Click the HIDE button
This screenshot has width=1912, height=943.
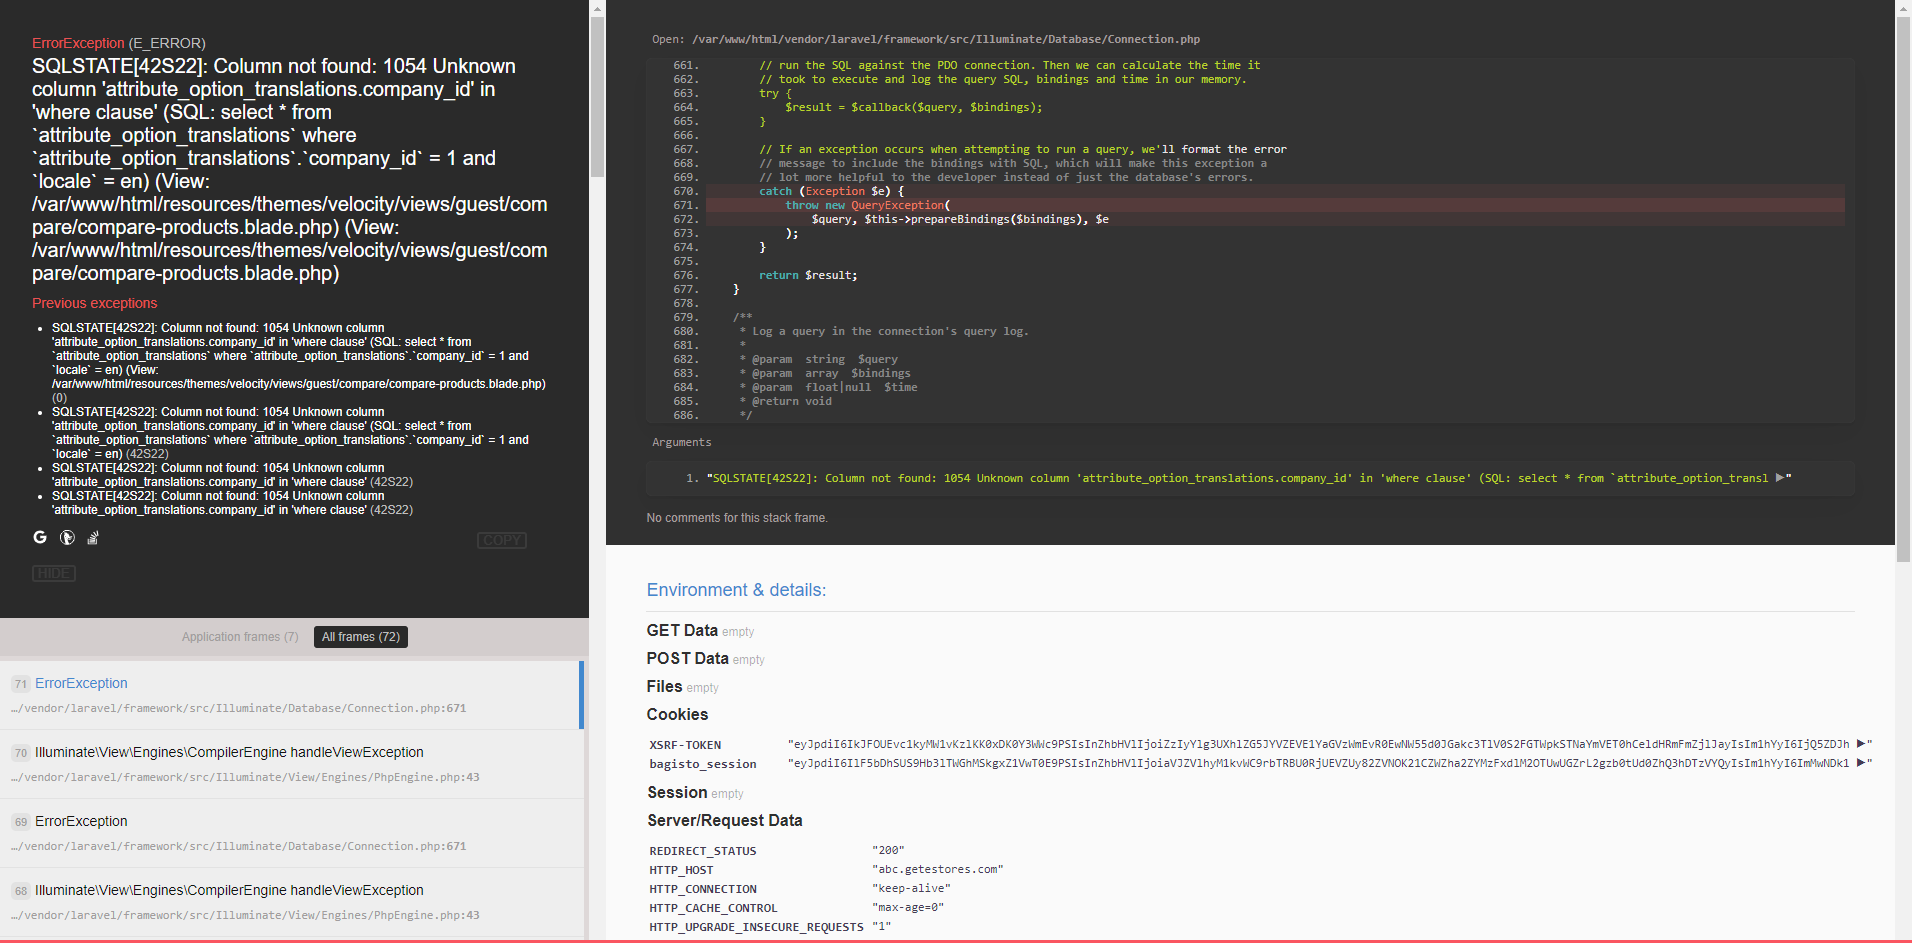[x=54, y=573]
